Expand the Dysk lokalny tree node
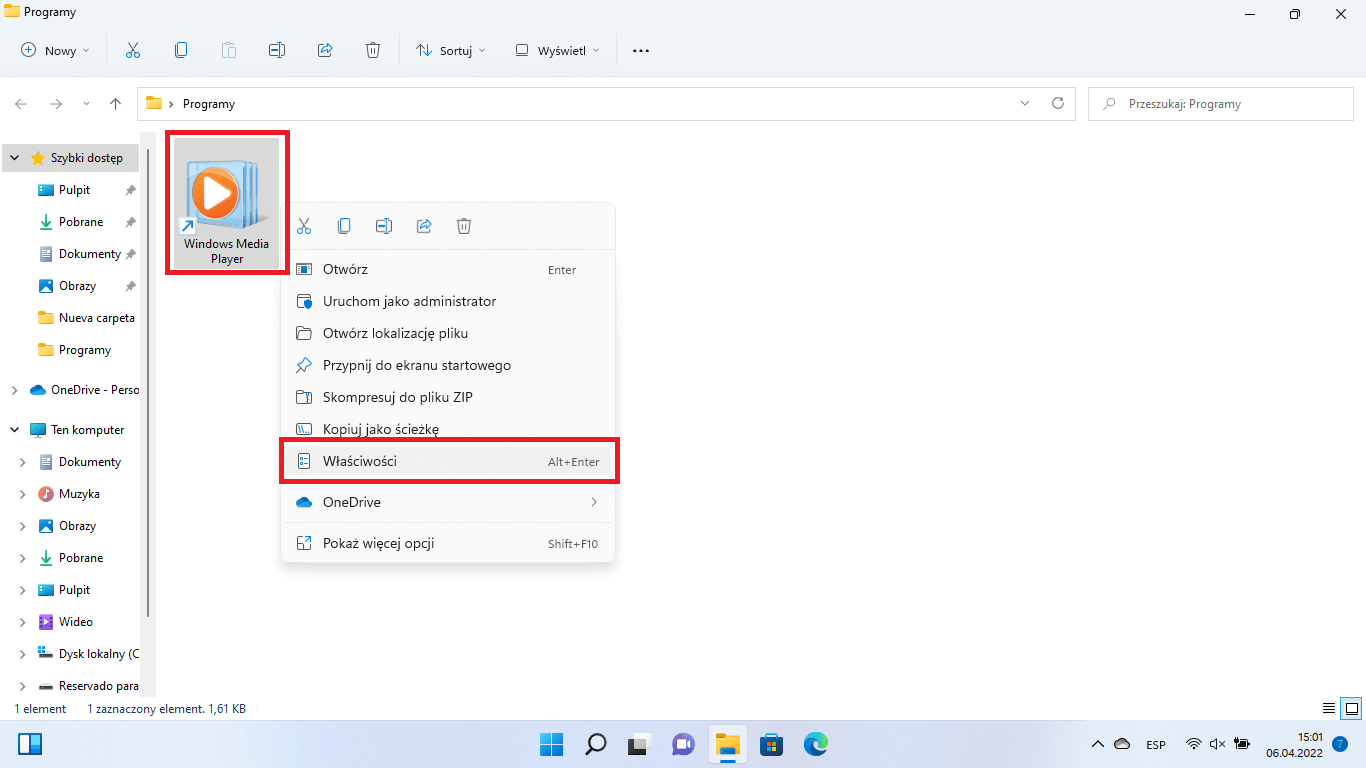Screen dimensions: 1366x768 (23, 654)
